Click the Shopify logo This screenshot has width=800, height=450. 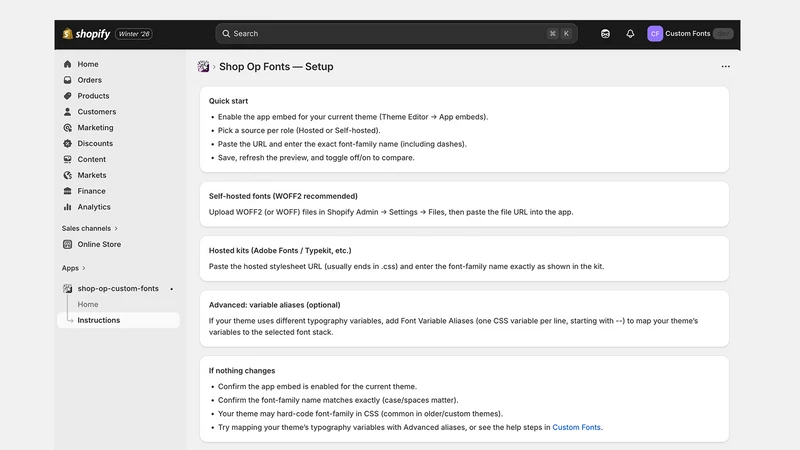[86, 34]
